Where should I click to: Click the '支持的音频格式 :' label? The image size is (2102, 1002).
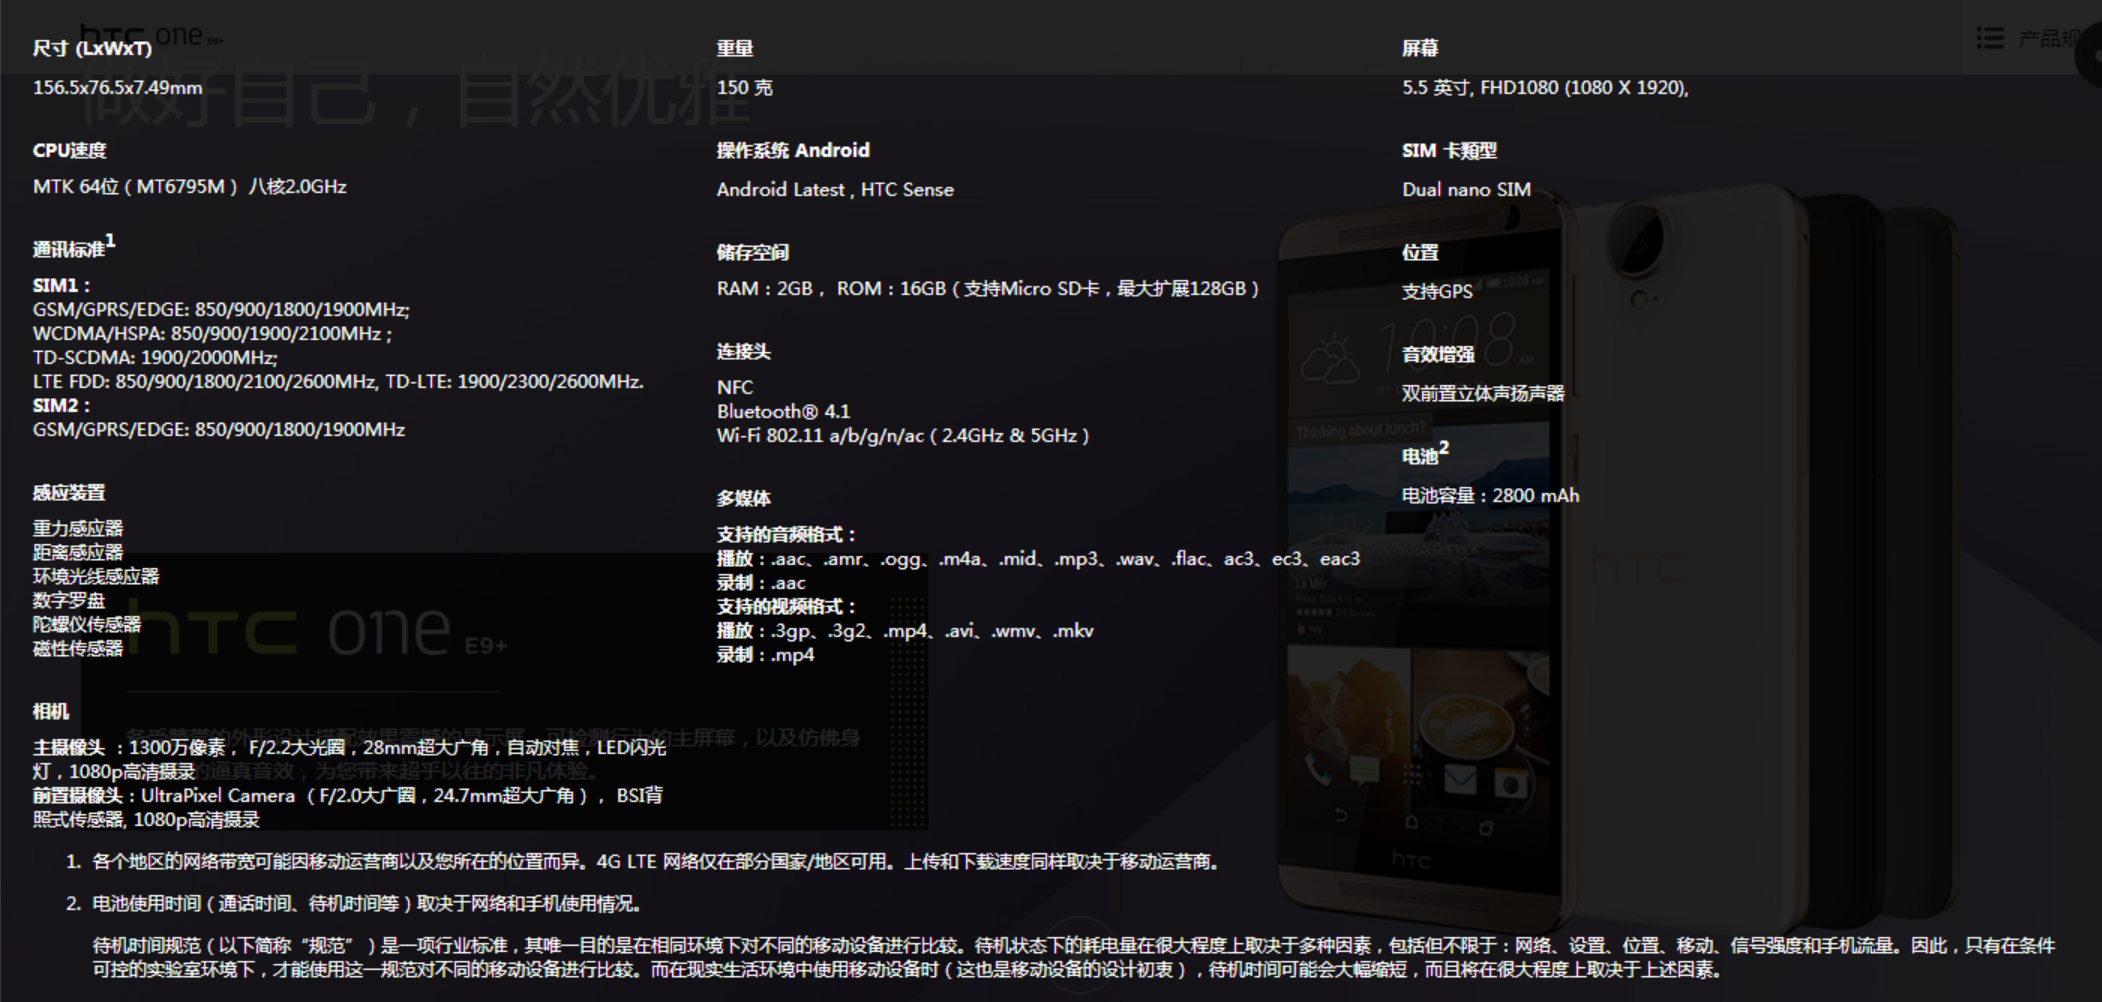coord(786,534)
